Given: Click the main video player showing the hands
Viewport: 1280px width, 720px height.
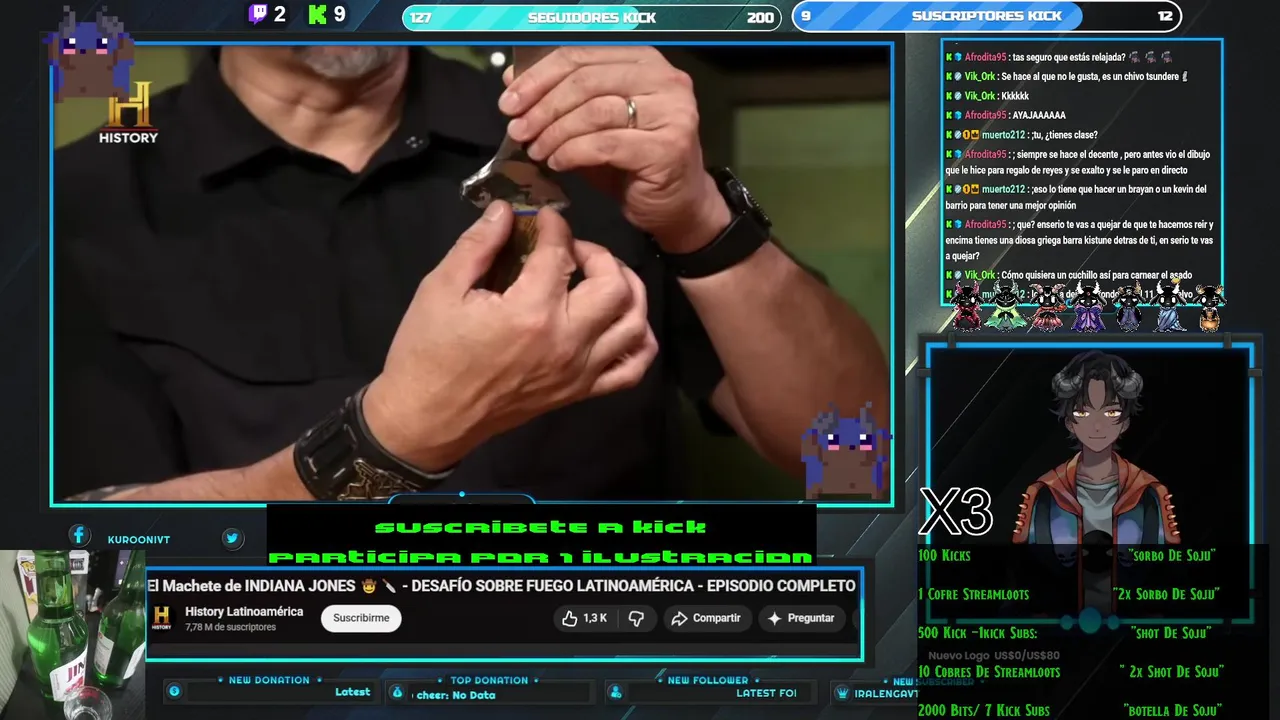Looking at the screenshot, I should click(x=472, y=272).
